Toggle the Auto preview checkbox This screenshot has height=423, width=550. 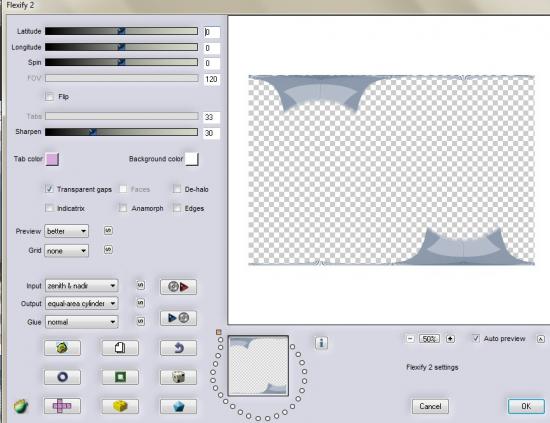476,338
